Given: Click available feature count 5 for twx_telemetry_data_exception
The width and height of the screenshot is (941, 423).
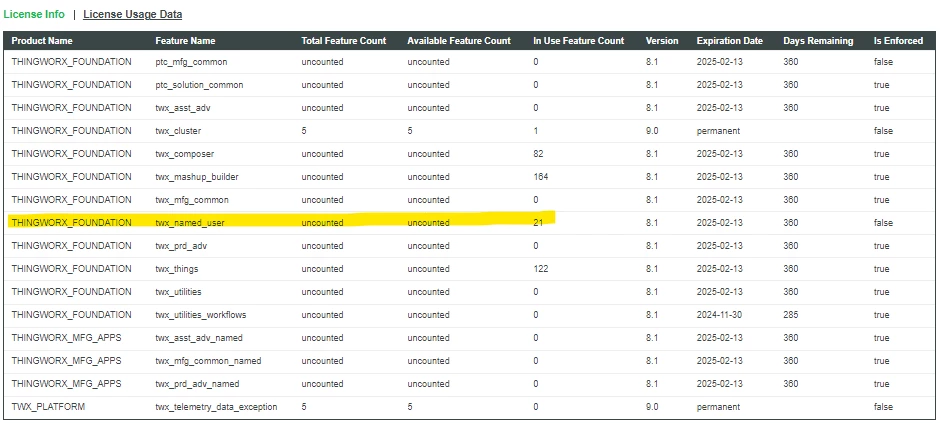Looking at the screenshot, I should (x=410, y=407).
